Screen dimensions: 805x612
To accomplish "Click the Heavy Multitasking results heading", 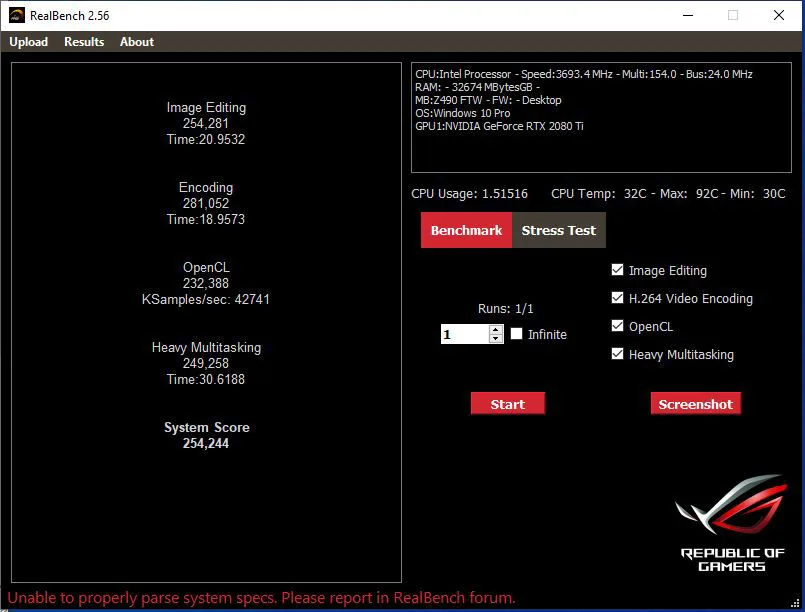I will point(206,348).
